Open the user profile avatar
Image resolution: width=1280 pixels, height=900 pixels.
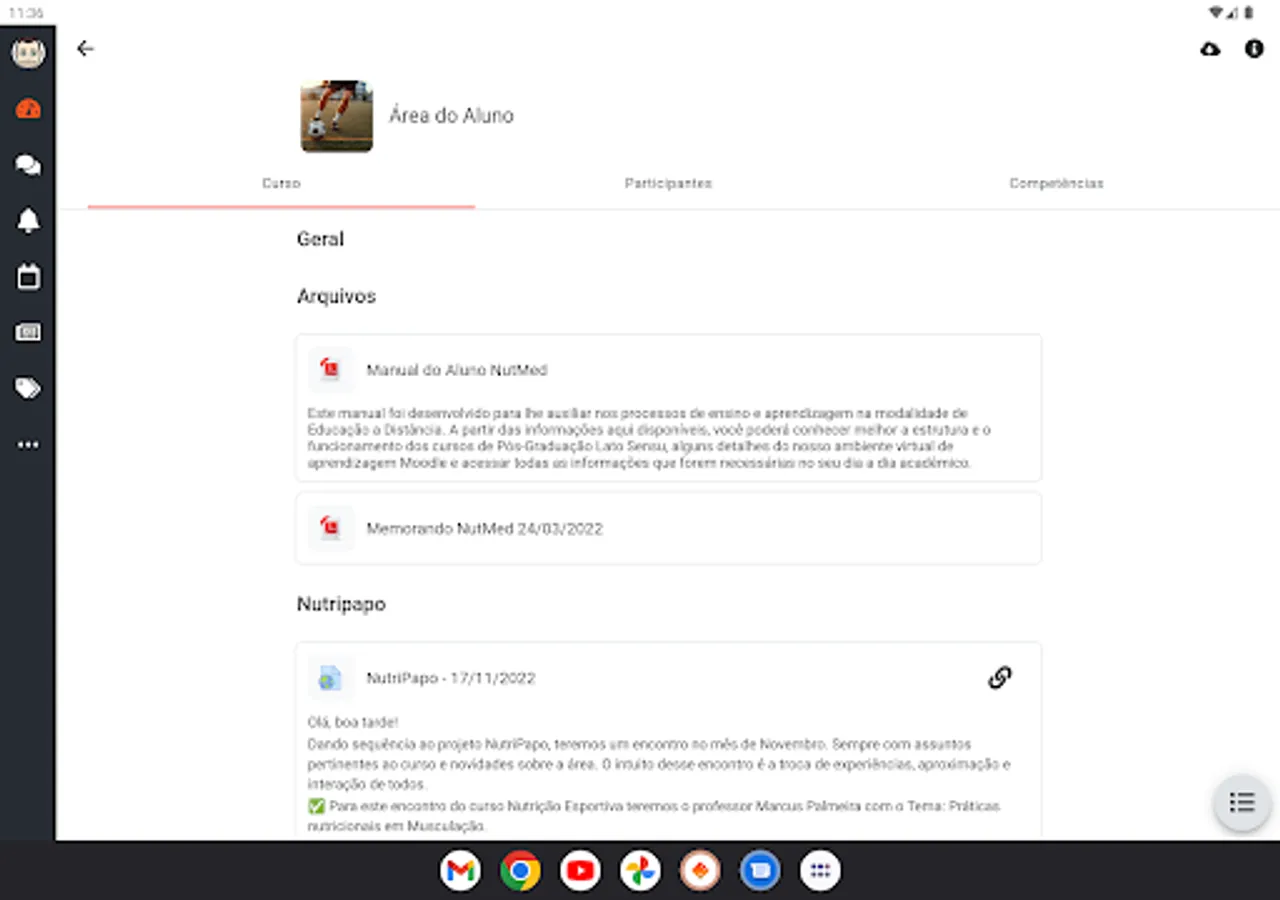(x=28, y=52)
